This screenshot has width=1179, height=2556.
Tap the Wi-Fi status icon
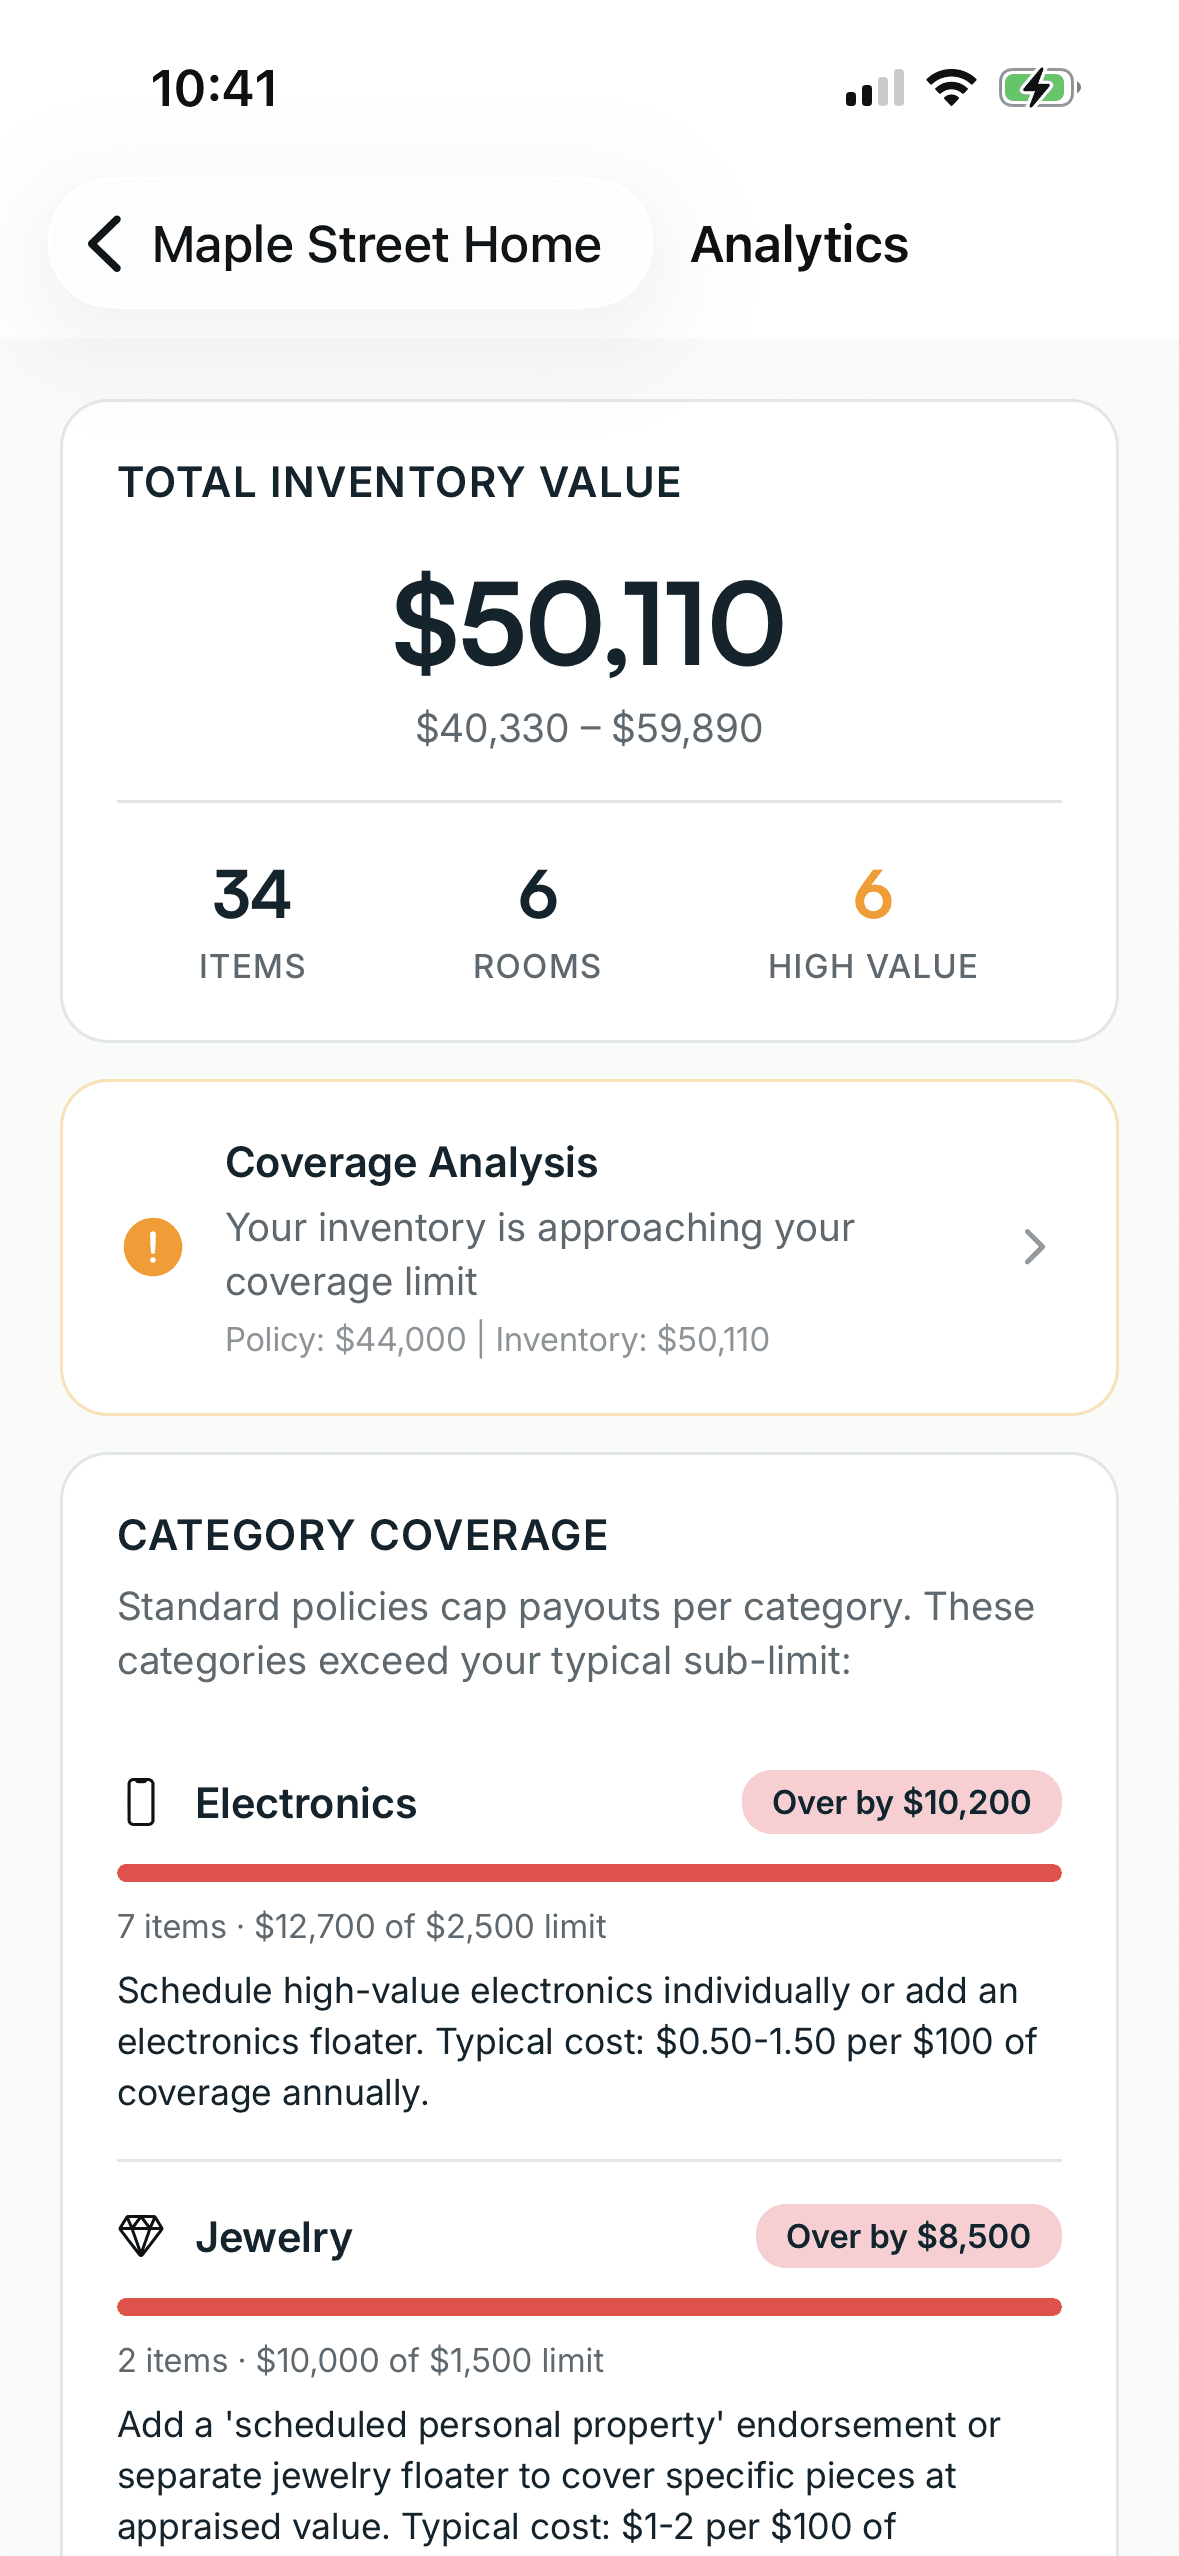[951, 88]
